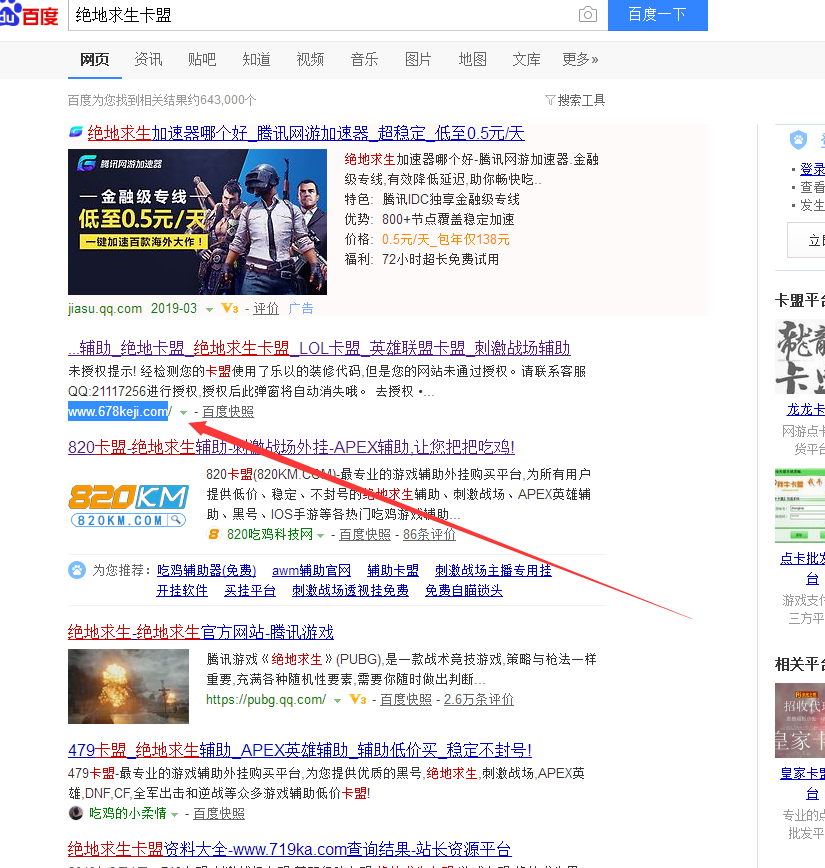Click the 820KM logo thumbnail

coord(128,504)
